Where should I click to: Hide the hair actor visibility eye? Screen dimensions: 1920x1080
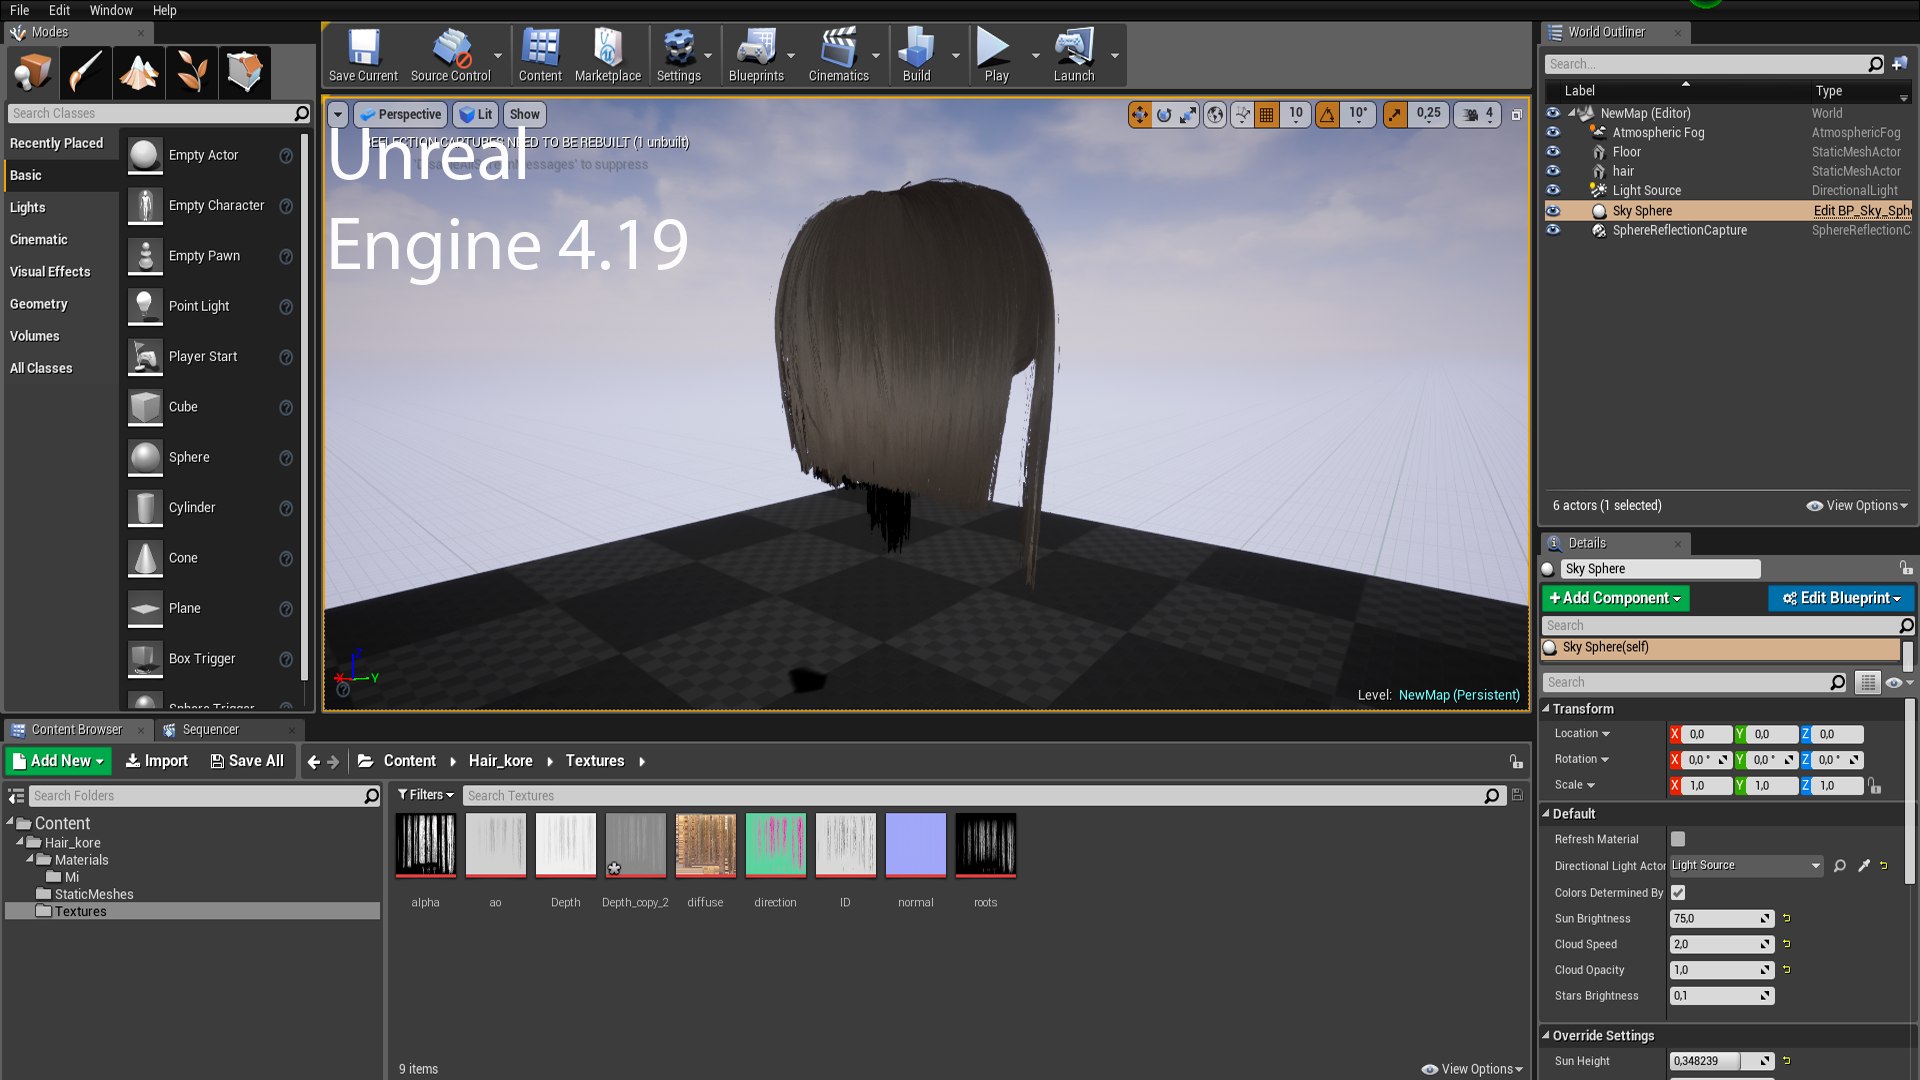click(x=1553, y=170)
